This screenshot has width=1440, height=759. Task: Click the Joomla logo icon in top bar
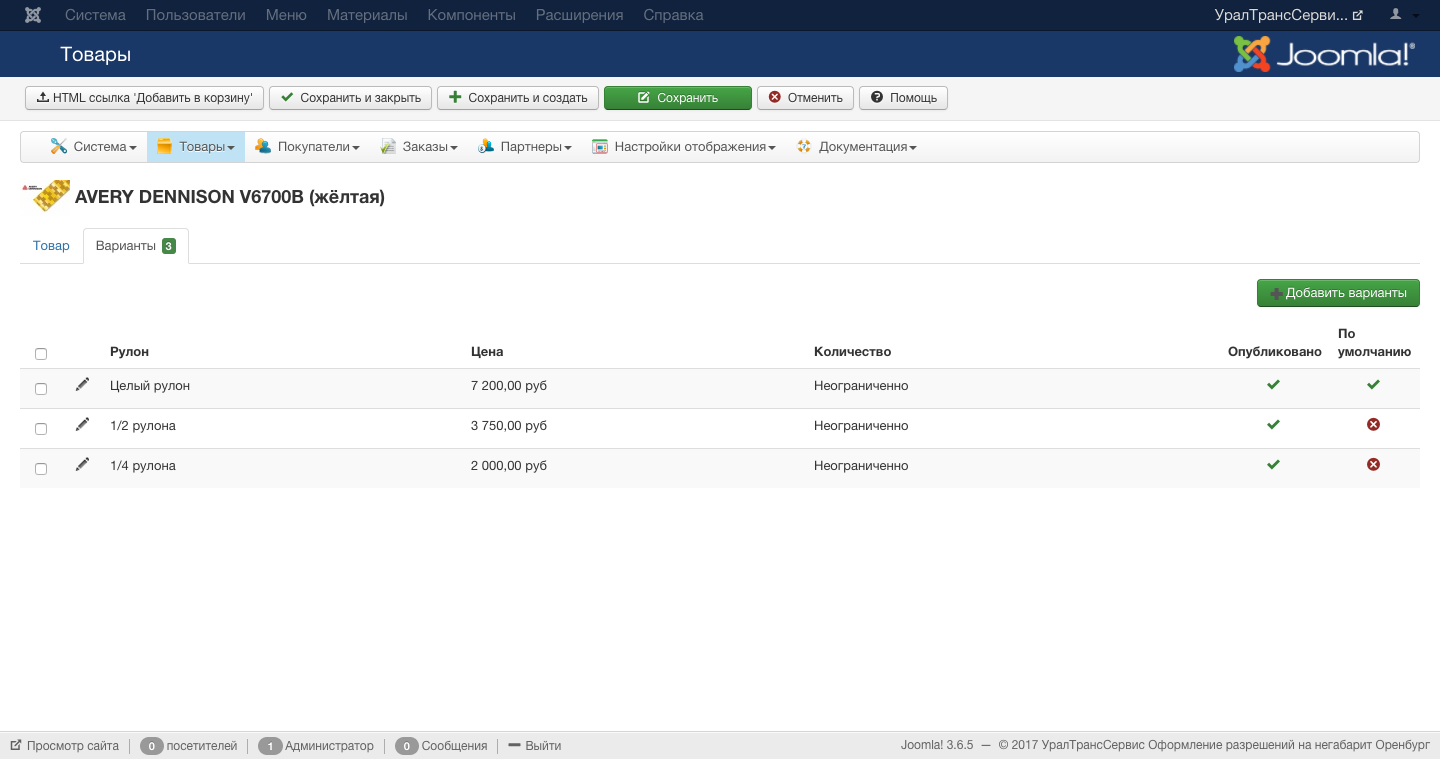tap(33, 15)
